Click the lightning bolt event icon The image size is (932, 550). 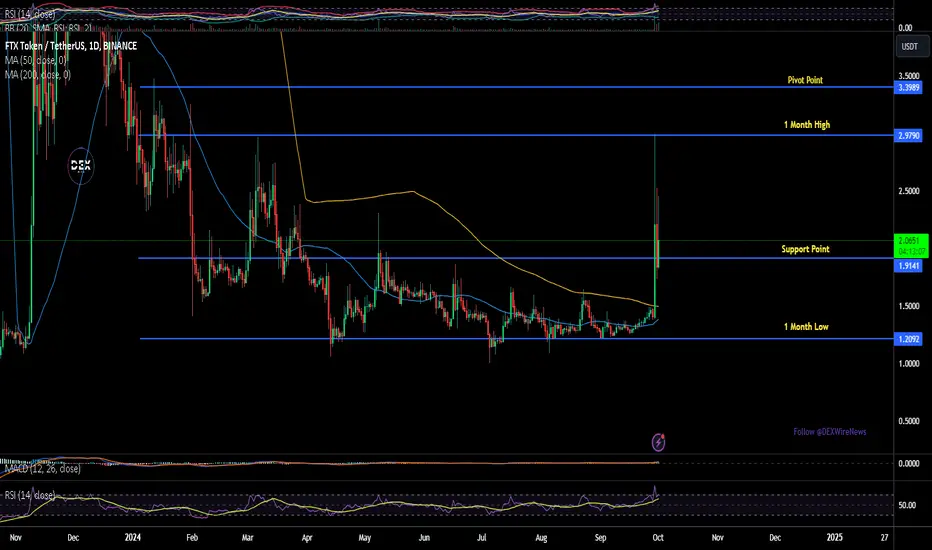click(x=658, y=442)
